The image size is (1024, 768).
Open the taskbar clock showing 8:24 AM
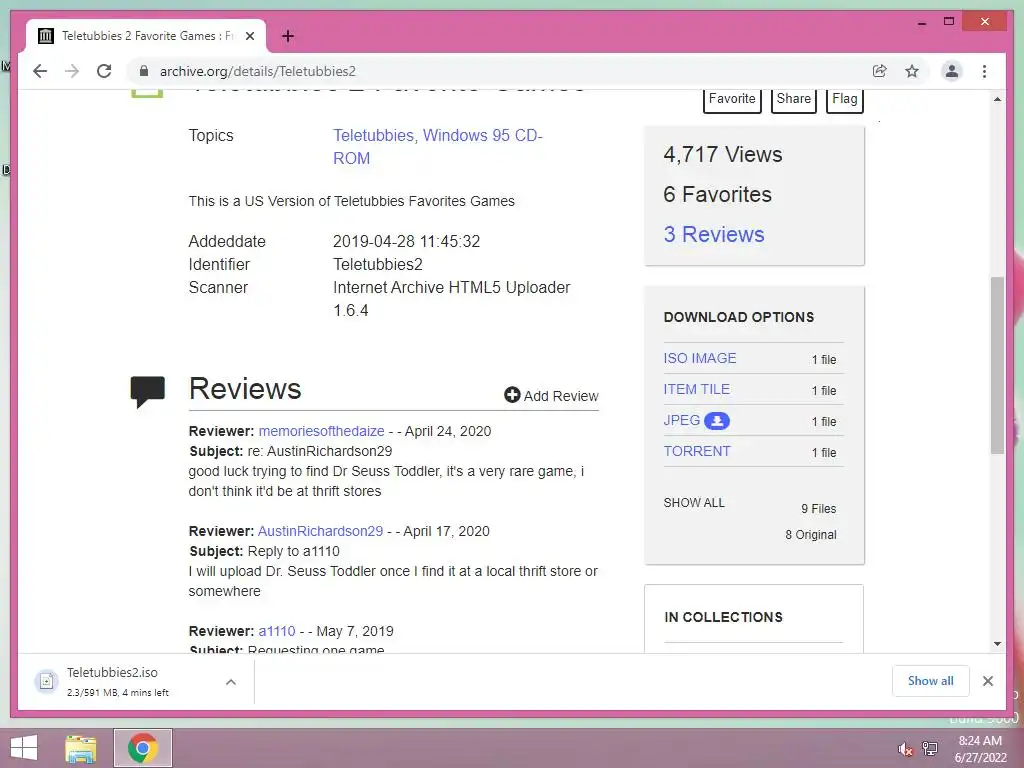[980, 749]
